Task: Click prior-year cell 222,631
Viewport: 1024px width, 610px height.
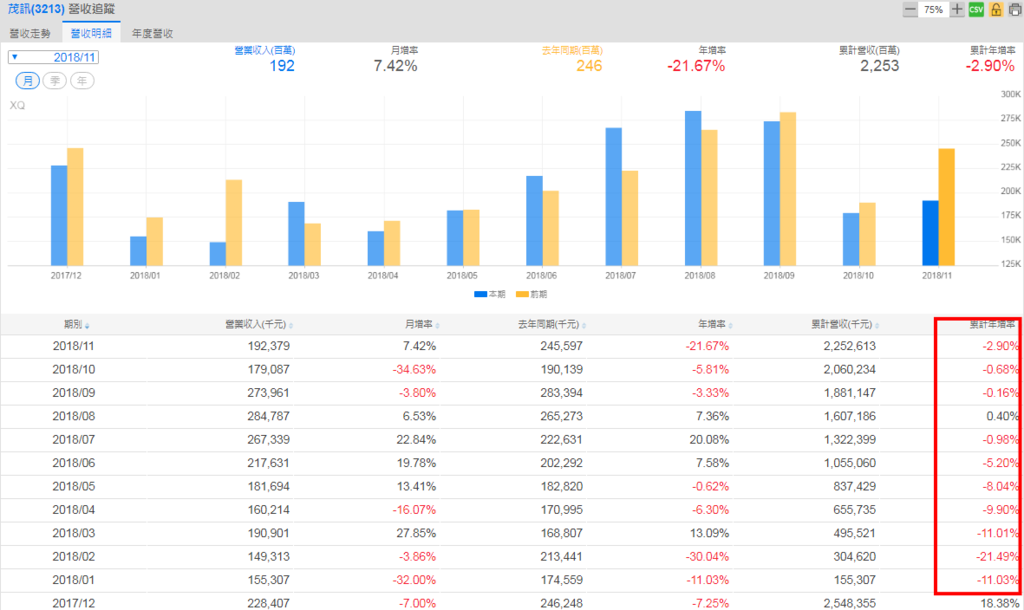Action: [x=562, y=440]
